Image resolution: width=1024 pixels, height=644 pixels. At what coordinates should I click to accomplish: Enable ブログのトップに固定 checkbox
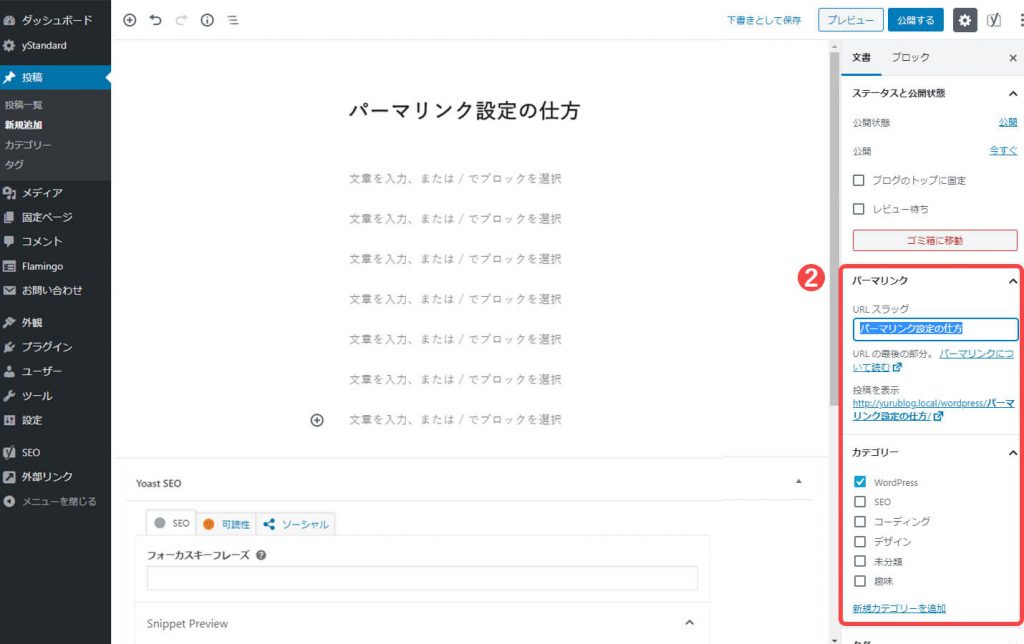pyautogui.click(x=858, y=181)
